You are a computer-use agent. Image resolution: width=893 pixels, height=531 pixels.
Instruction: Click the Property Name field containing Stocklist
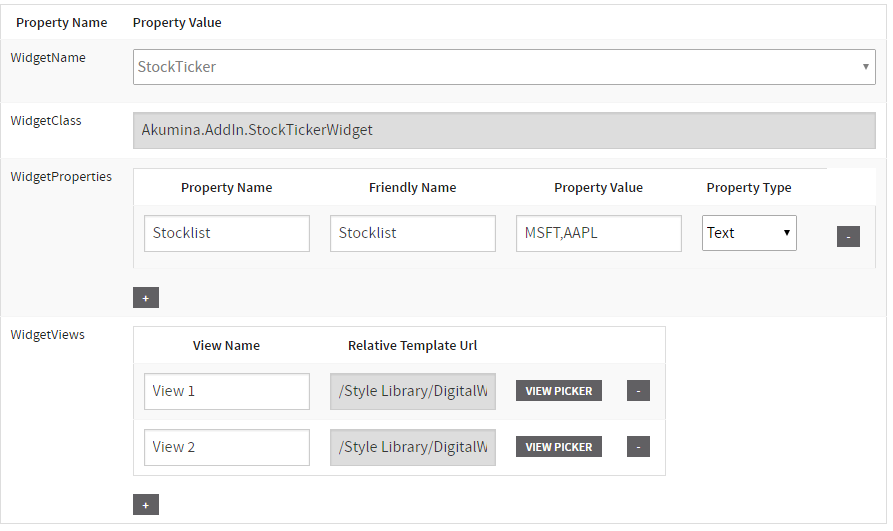tap(227, 233)
